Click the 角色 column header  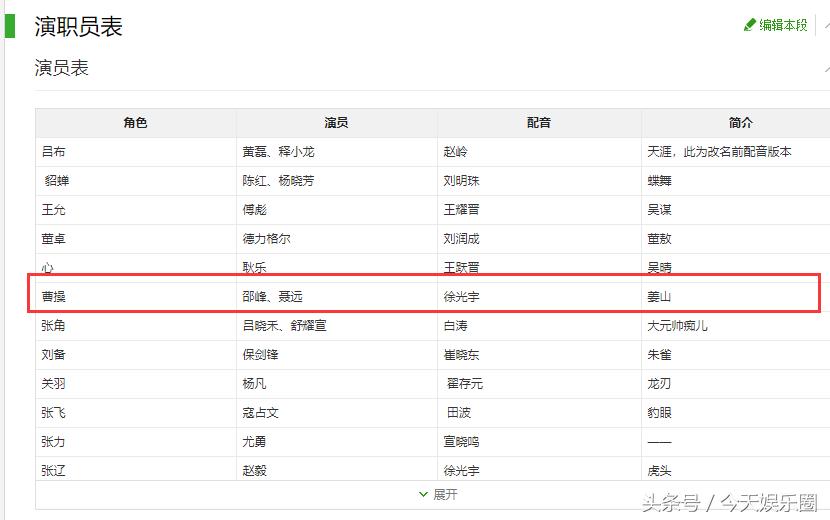(136, 123)
